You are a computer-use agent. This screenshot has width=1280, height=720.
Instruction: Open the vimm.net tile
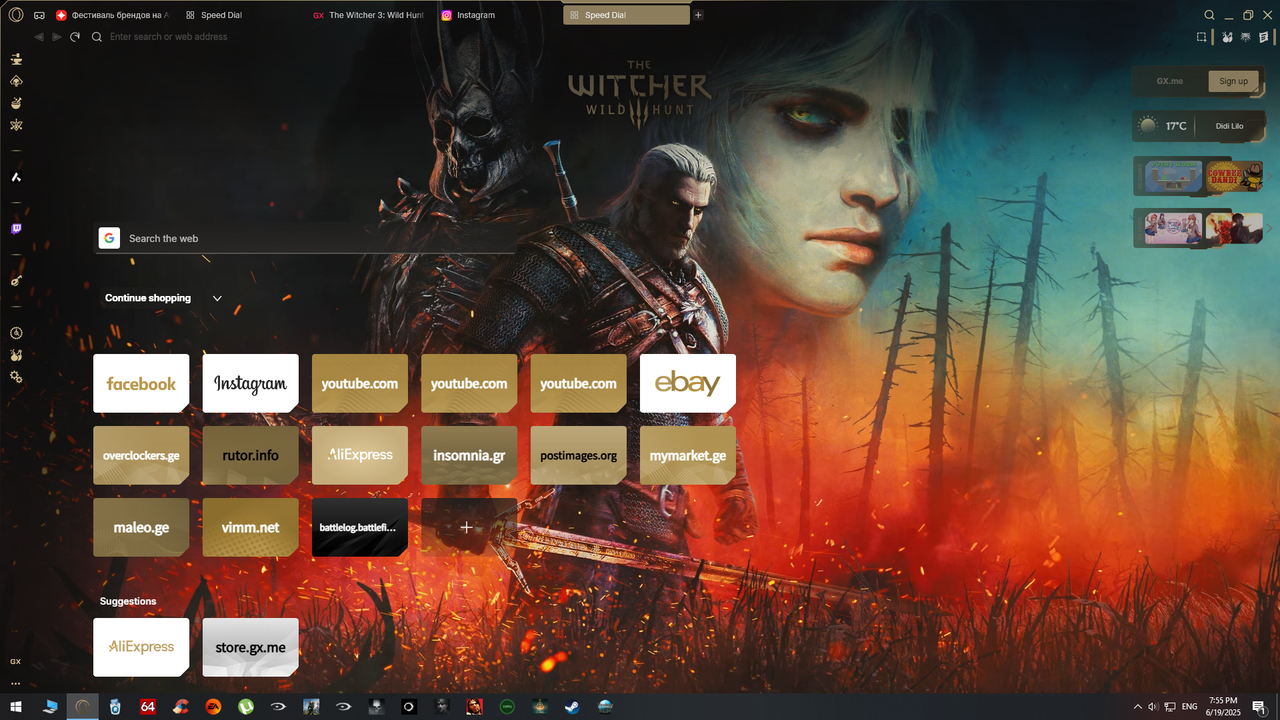tap(250, 527)
